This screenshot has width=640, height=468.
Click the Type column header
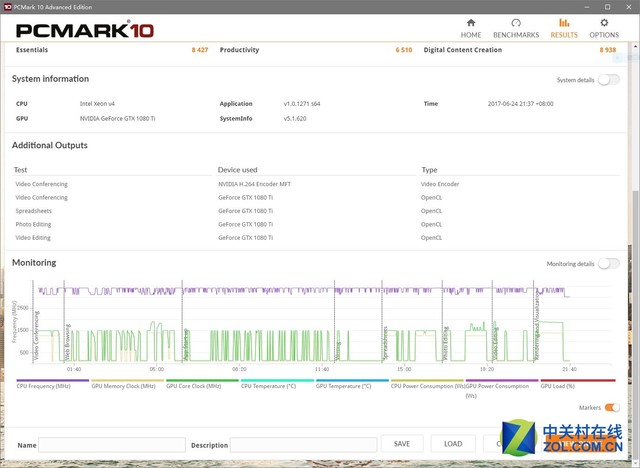429,170
